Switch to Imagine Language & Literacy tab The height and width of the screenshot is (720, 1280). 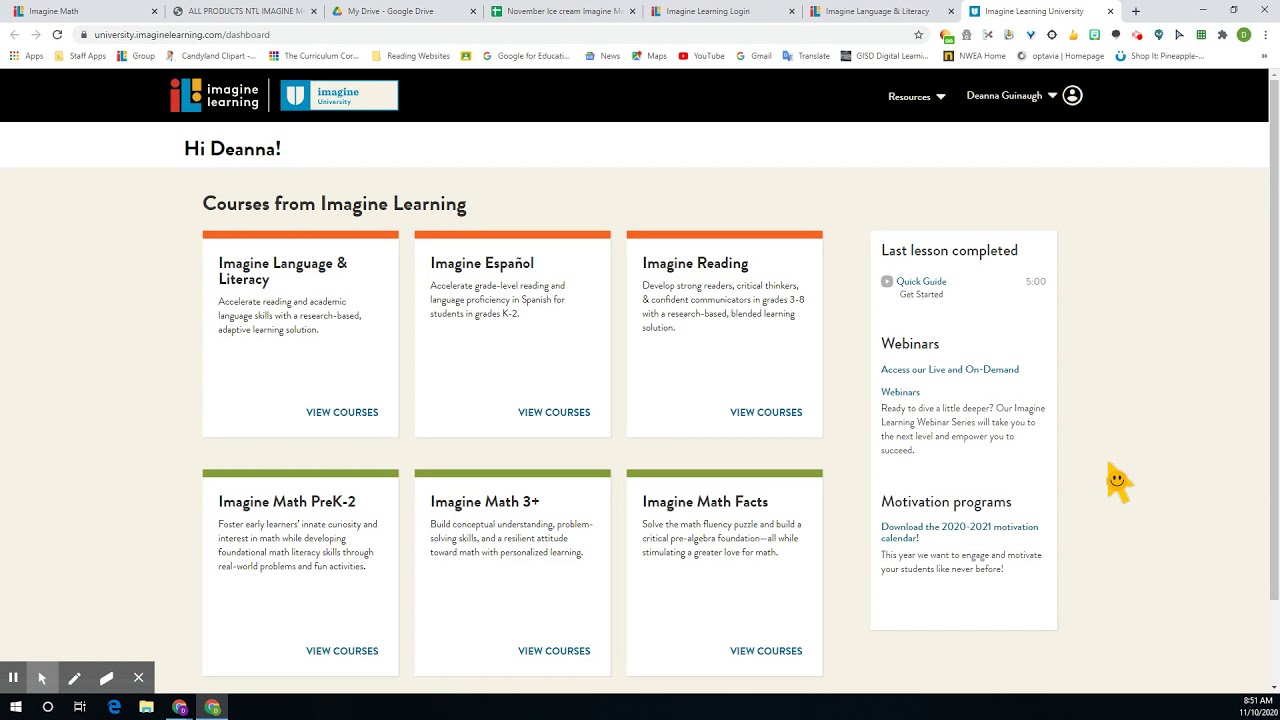pyautogui.click(x=883, y=11)
